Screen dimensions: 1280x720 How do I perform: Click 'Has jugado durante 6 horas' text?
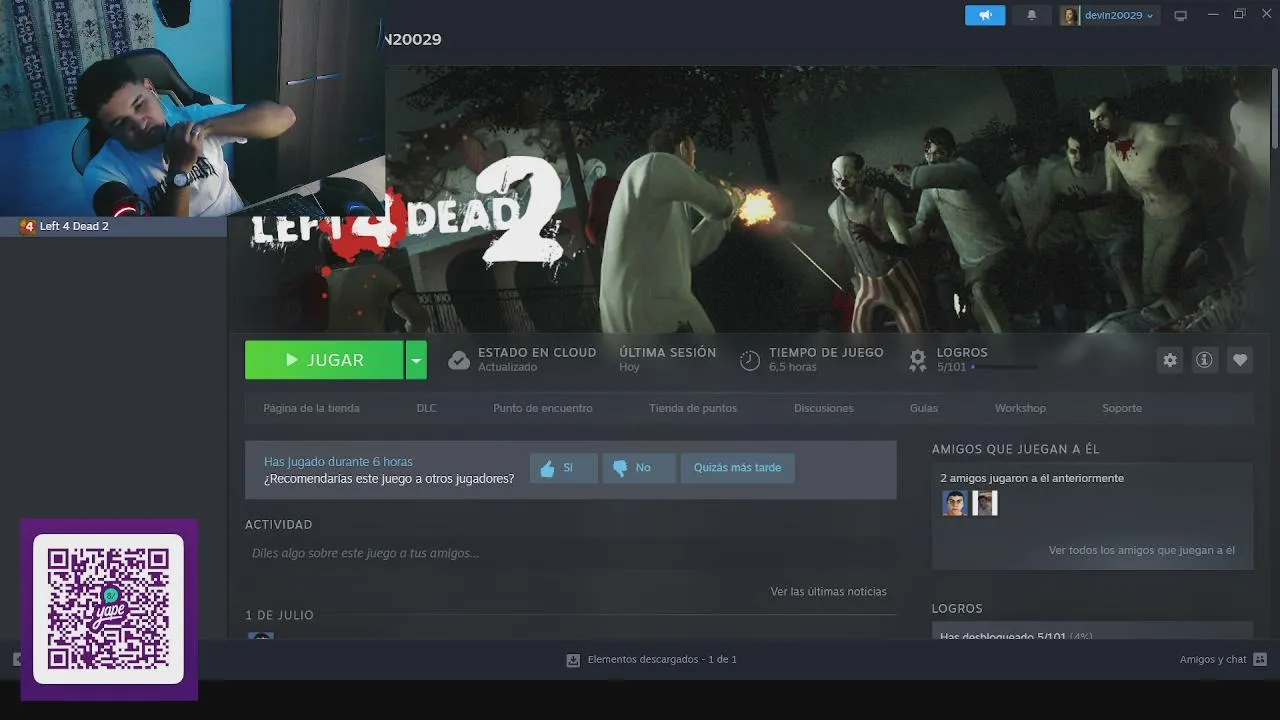click(338, 462)
